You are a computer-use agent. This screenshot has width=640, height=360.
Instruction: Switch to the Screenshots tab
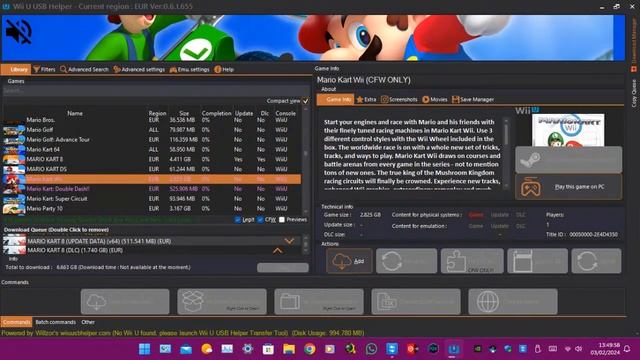(399, 100)
